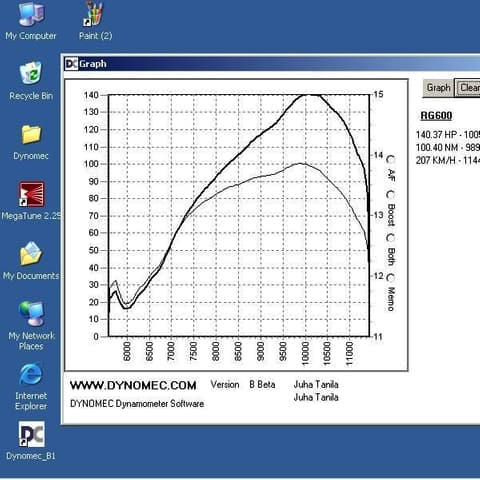Select the Both radio option
Screen dimensions: 480x480
(391, 238)
